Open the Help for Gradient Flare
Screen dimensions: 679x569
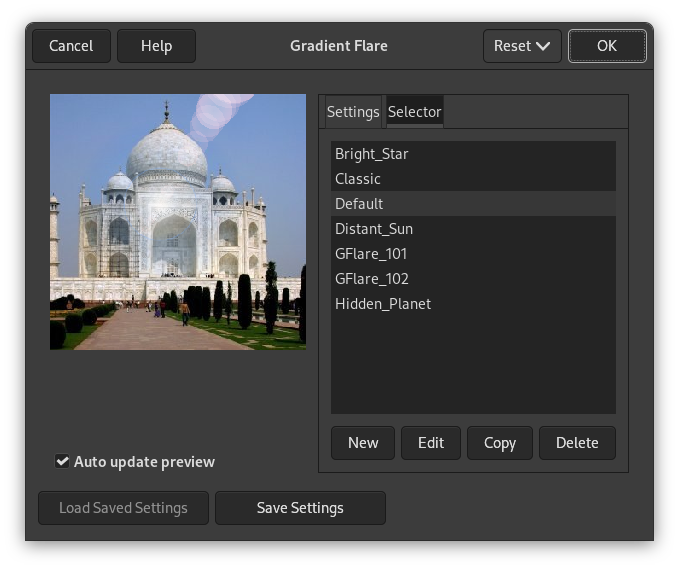coord(156,46)
